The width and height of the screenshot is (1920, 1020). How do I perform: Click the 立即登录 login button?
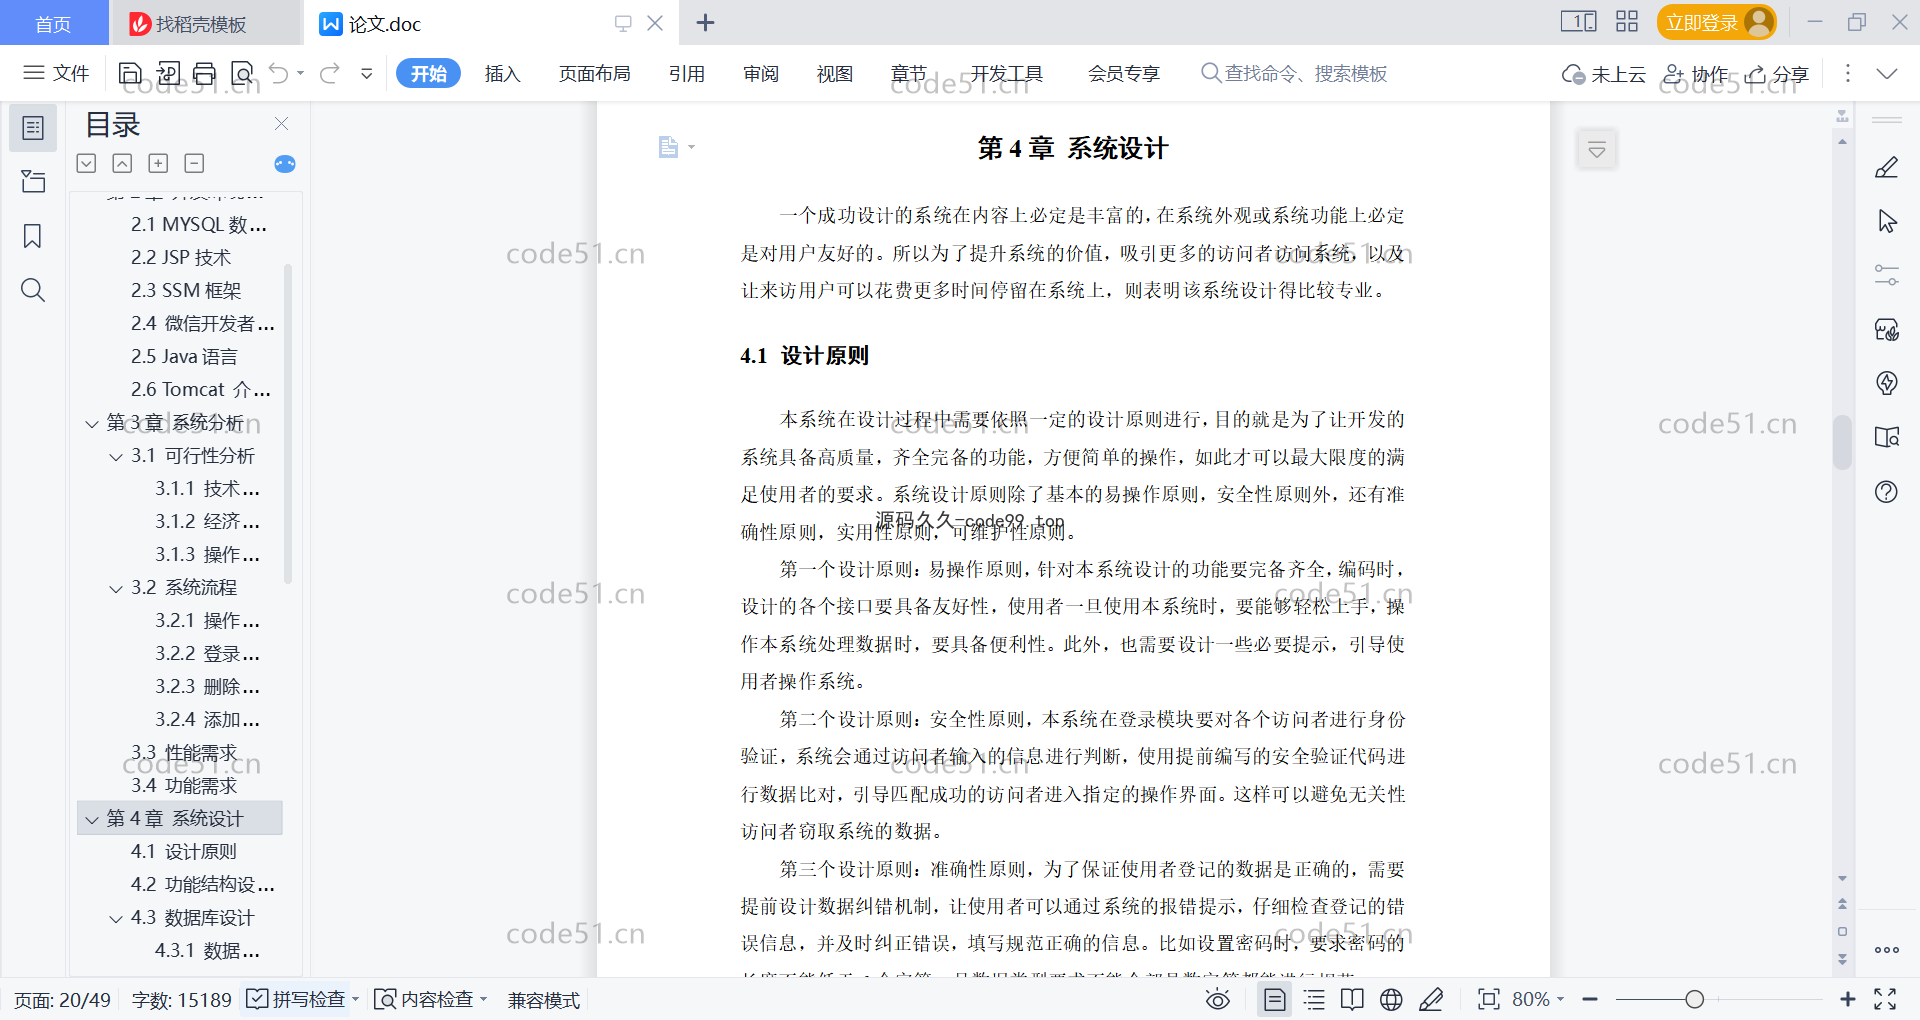pyautogui.click(x=1716, y=22)
